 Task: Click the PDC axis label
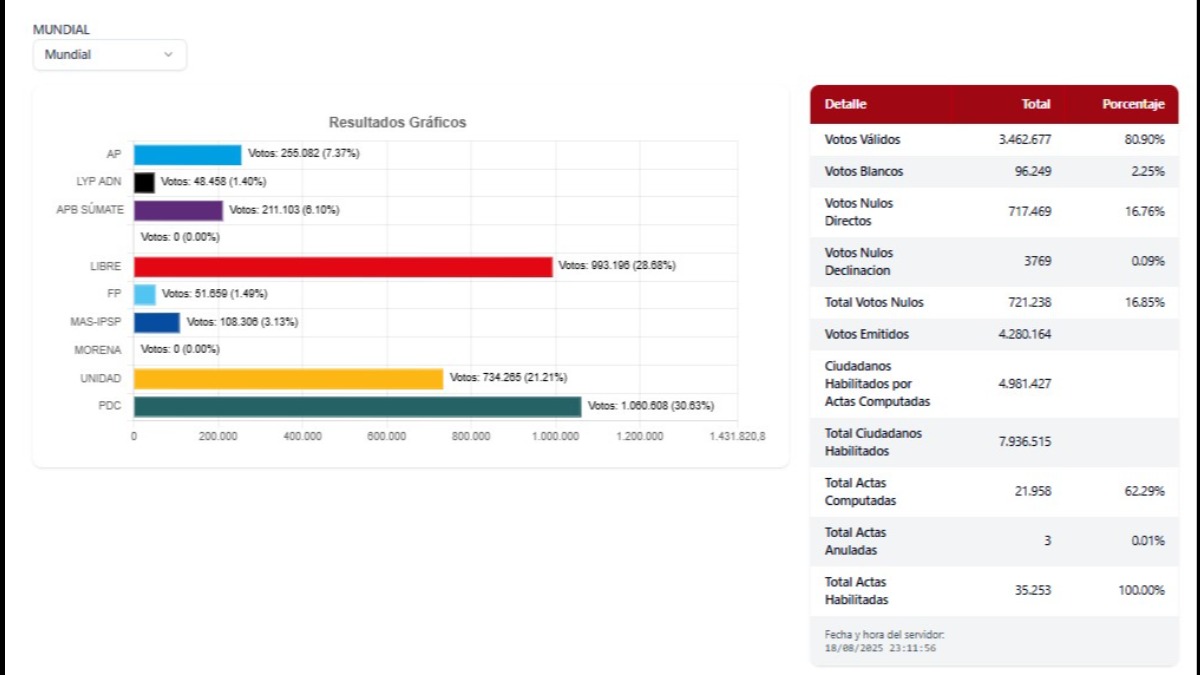click(110, 406)
